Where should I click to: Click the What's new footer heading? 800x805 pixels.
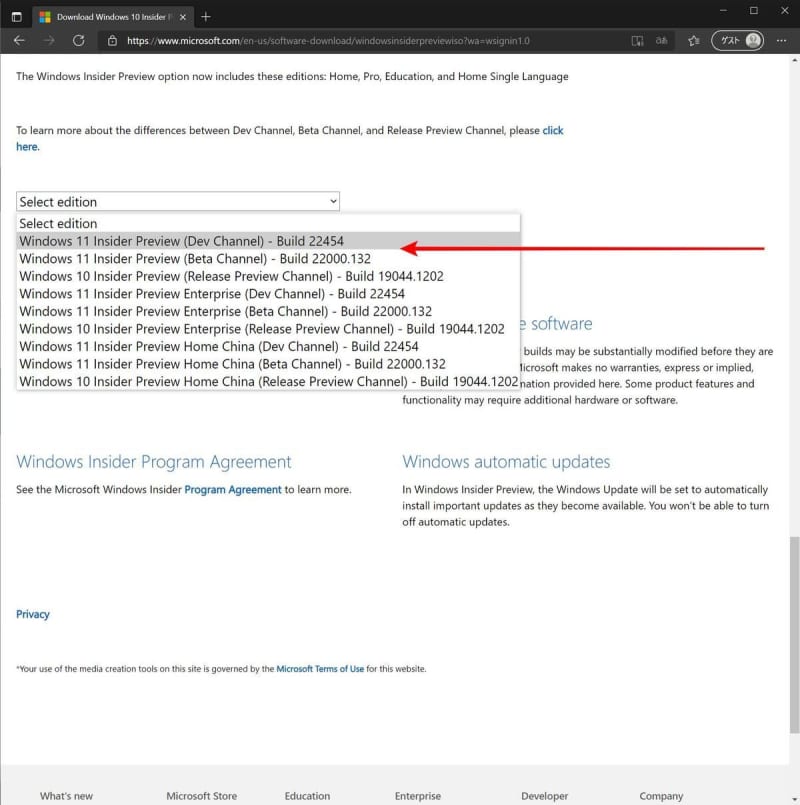tap(66, 796)
